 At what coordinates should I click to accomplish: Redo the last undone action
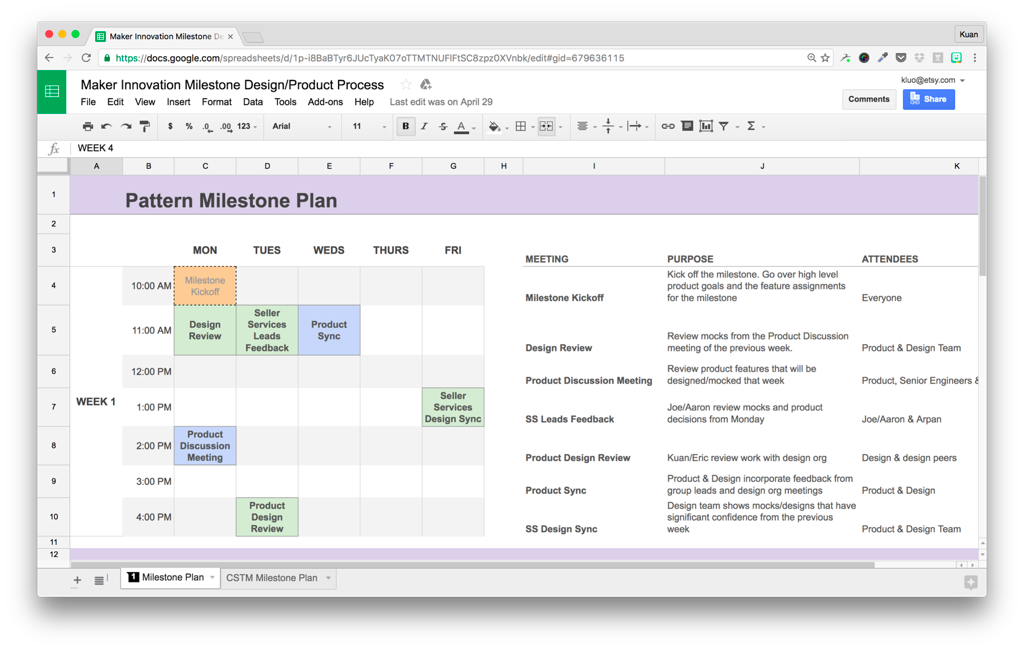coord(125,126)
